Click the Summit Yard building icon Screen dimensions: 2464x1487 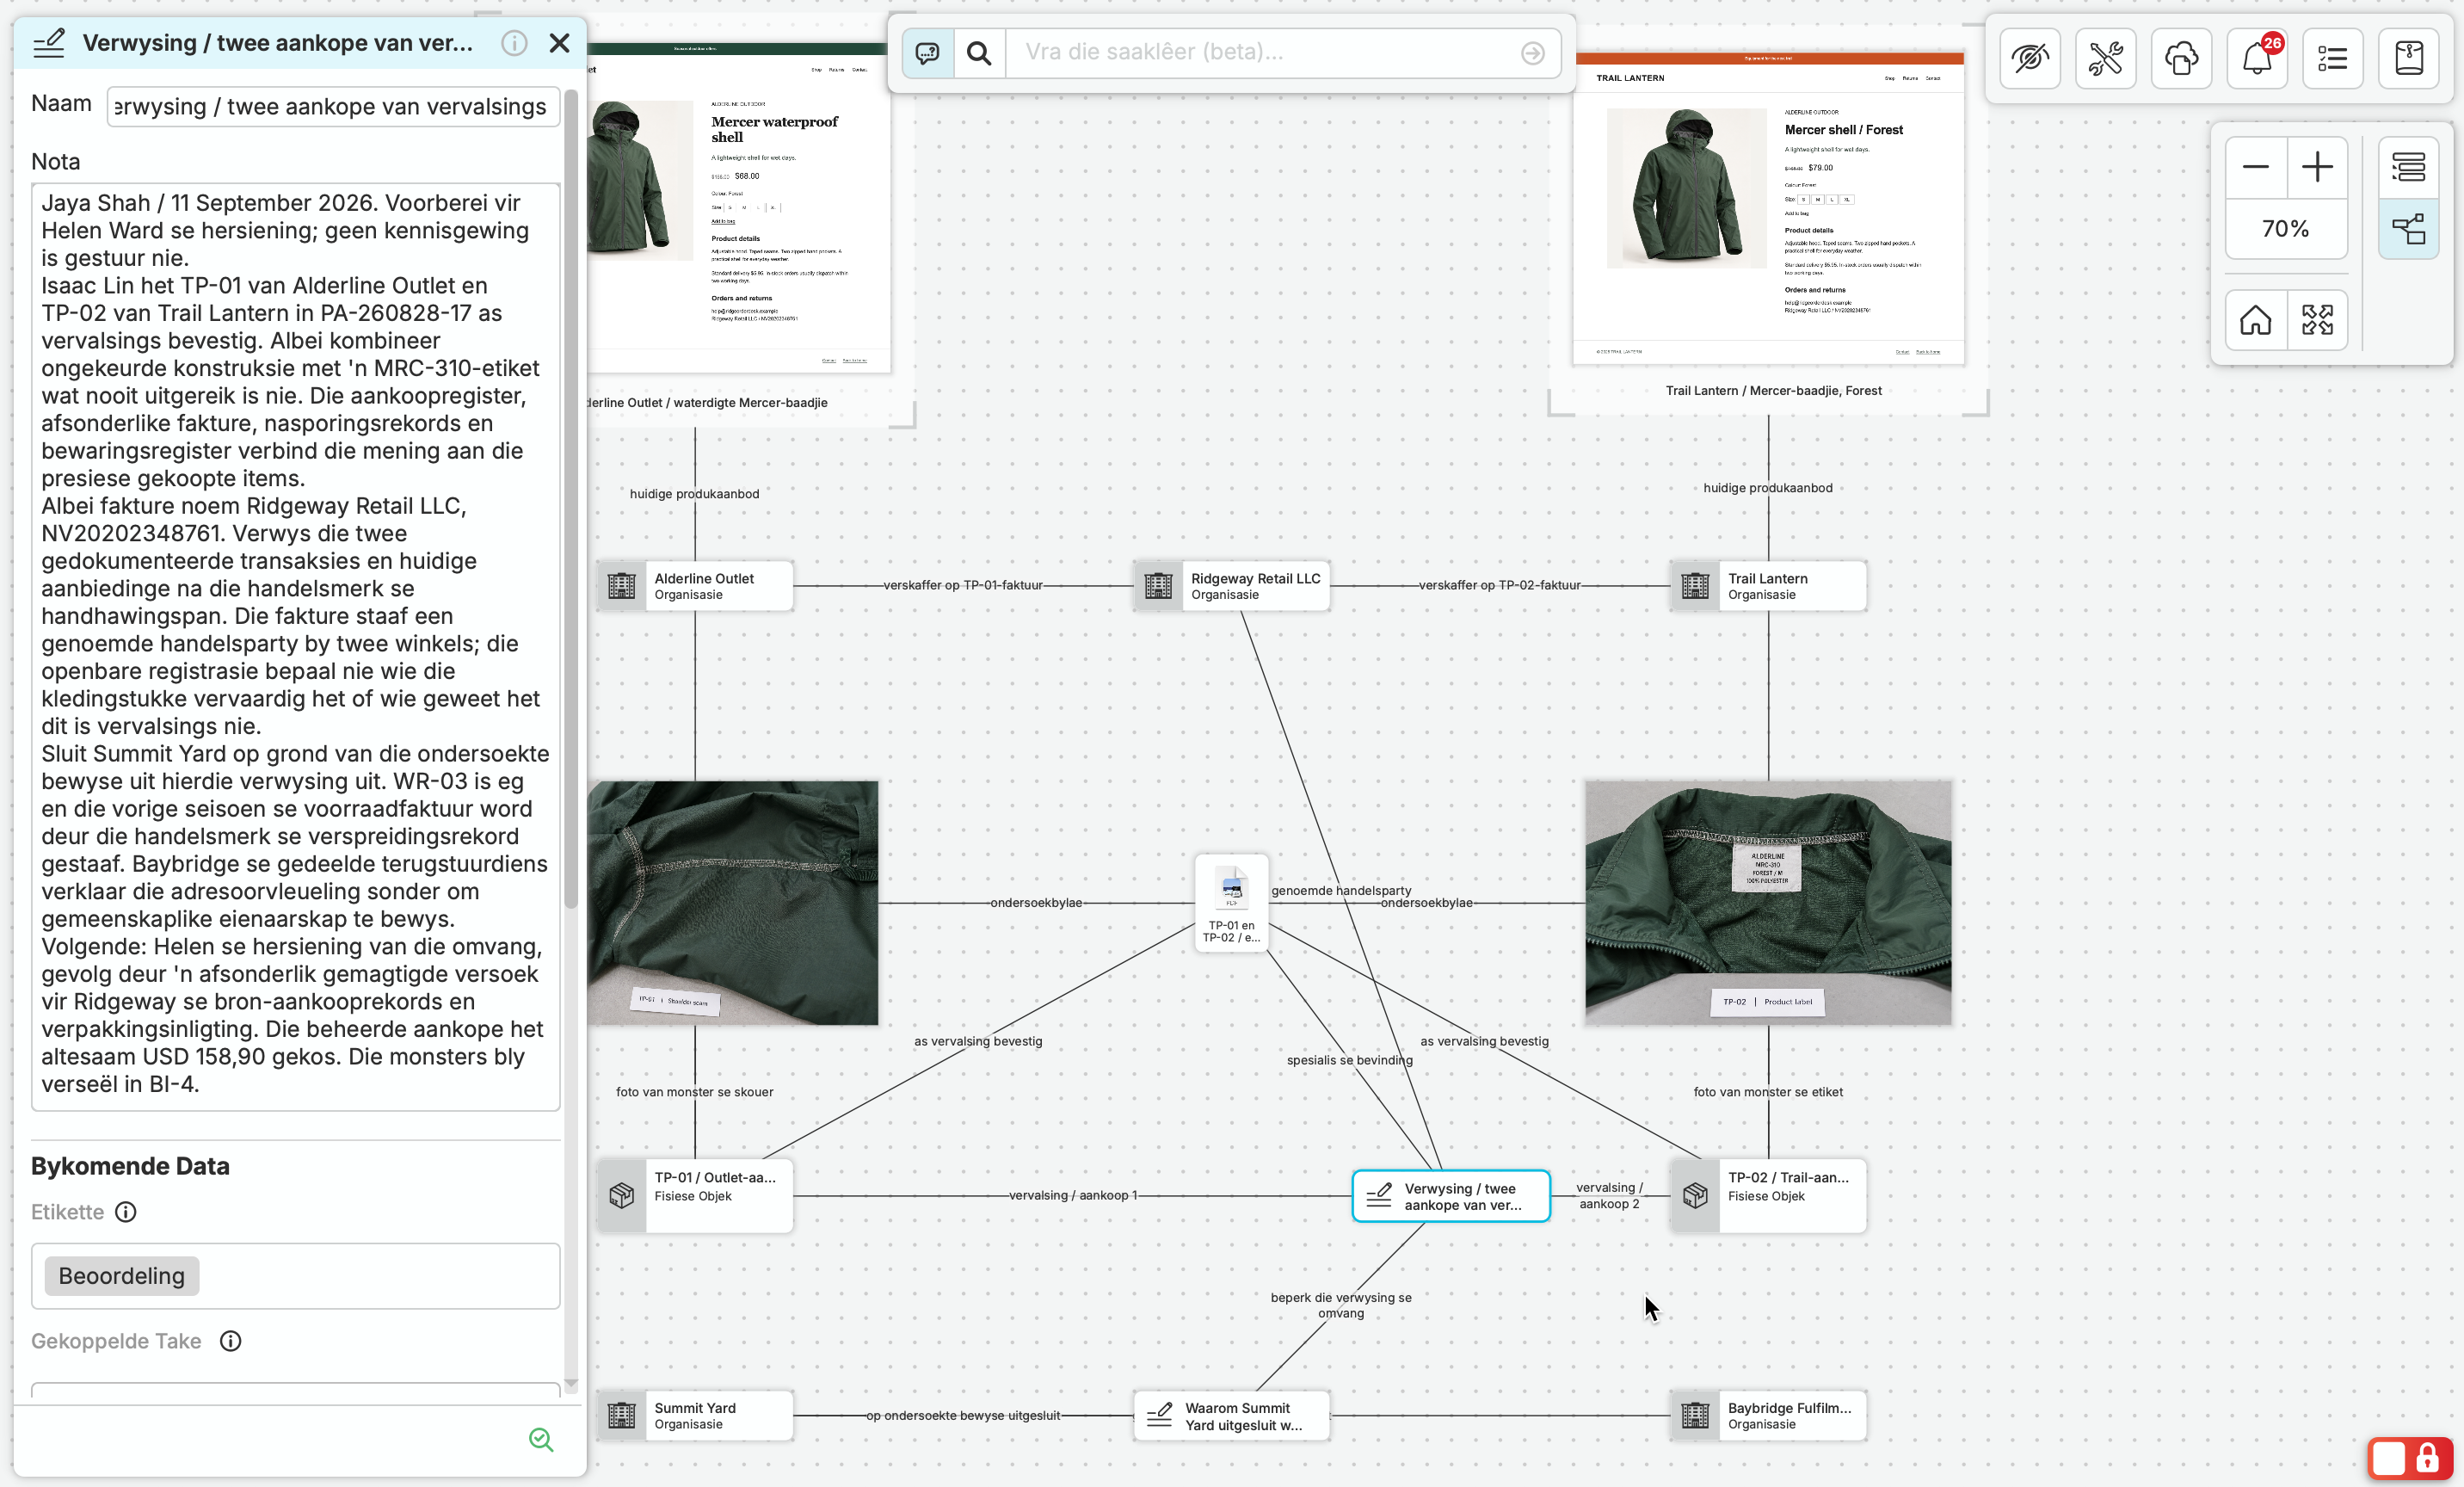622,1415
